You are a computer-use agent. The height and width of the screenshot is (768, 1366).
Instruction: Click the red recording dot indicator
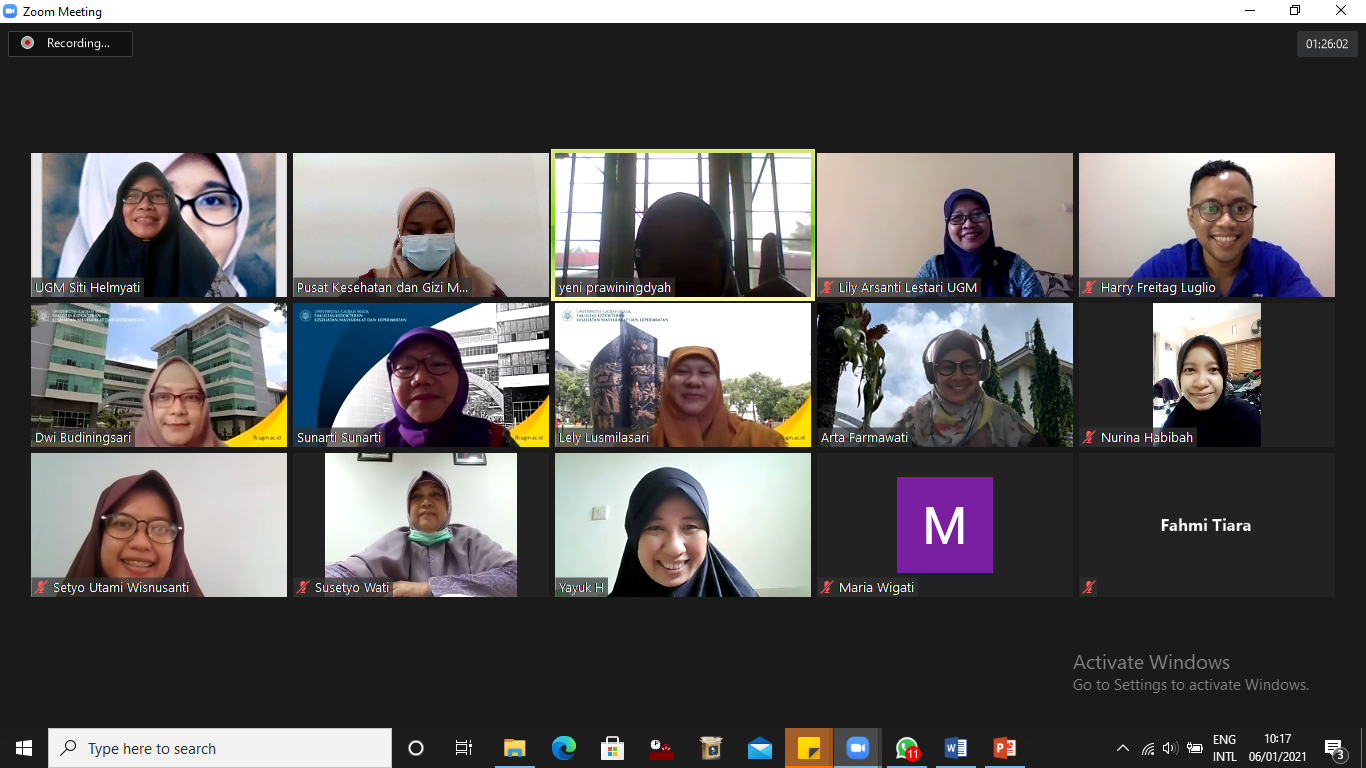(27, 43)
